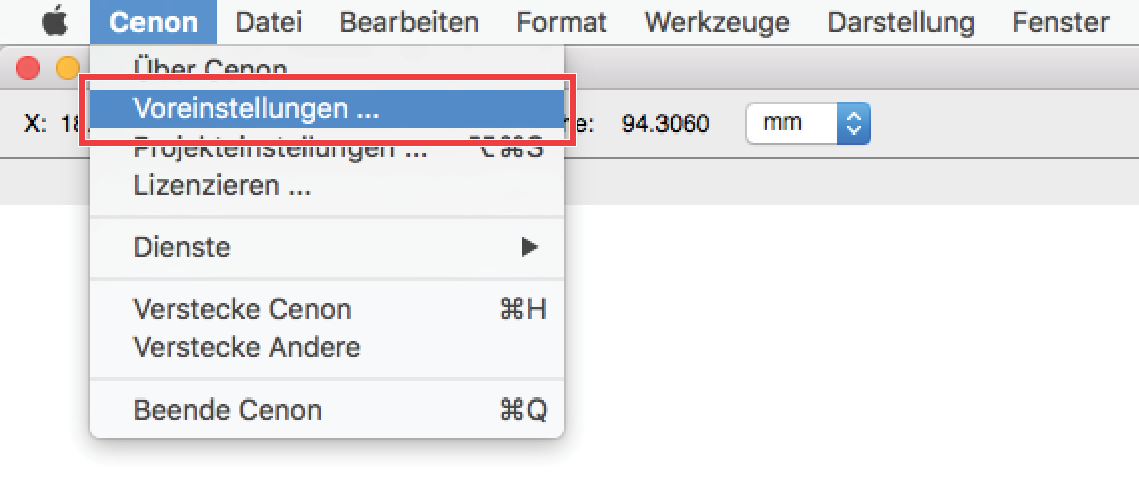Screen dimensions: 1139x494
Task: Open the Datei menu
Action: pos(268,23)
